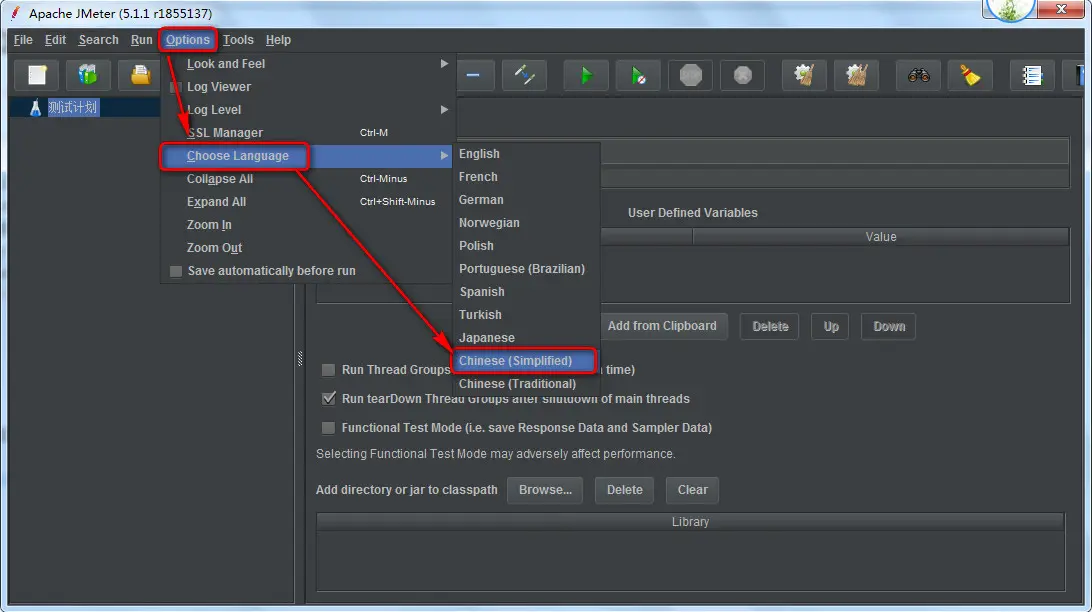Viewport: 1092px width, 612px height.
Task: Open Function Helper dialog icon
Action: point(1031,74)
